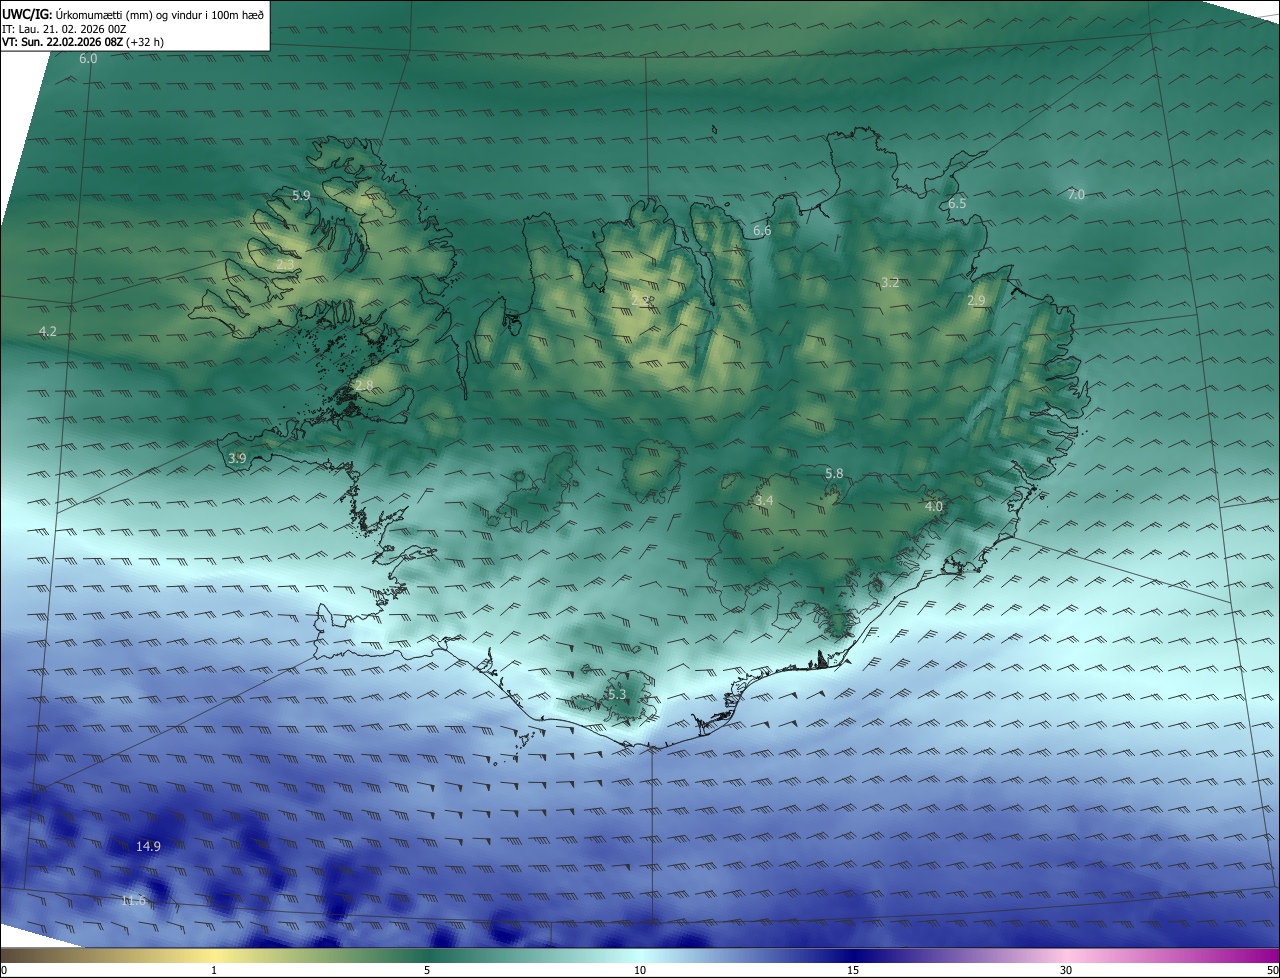Image resolution: width=1280 pixels, height=978 pixels.
Task: Click the 3.2 value label
Action: pos(890,283)
